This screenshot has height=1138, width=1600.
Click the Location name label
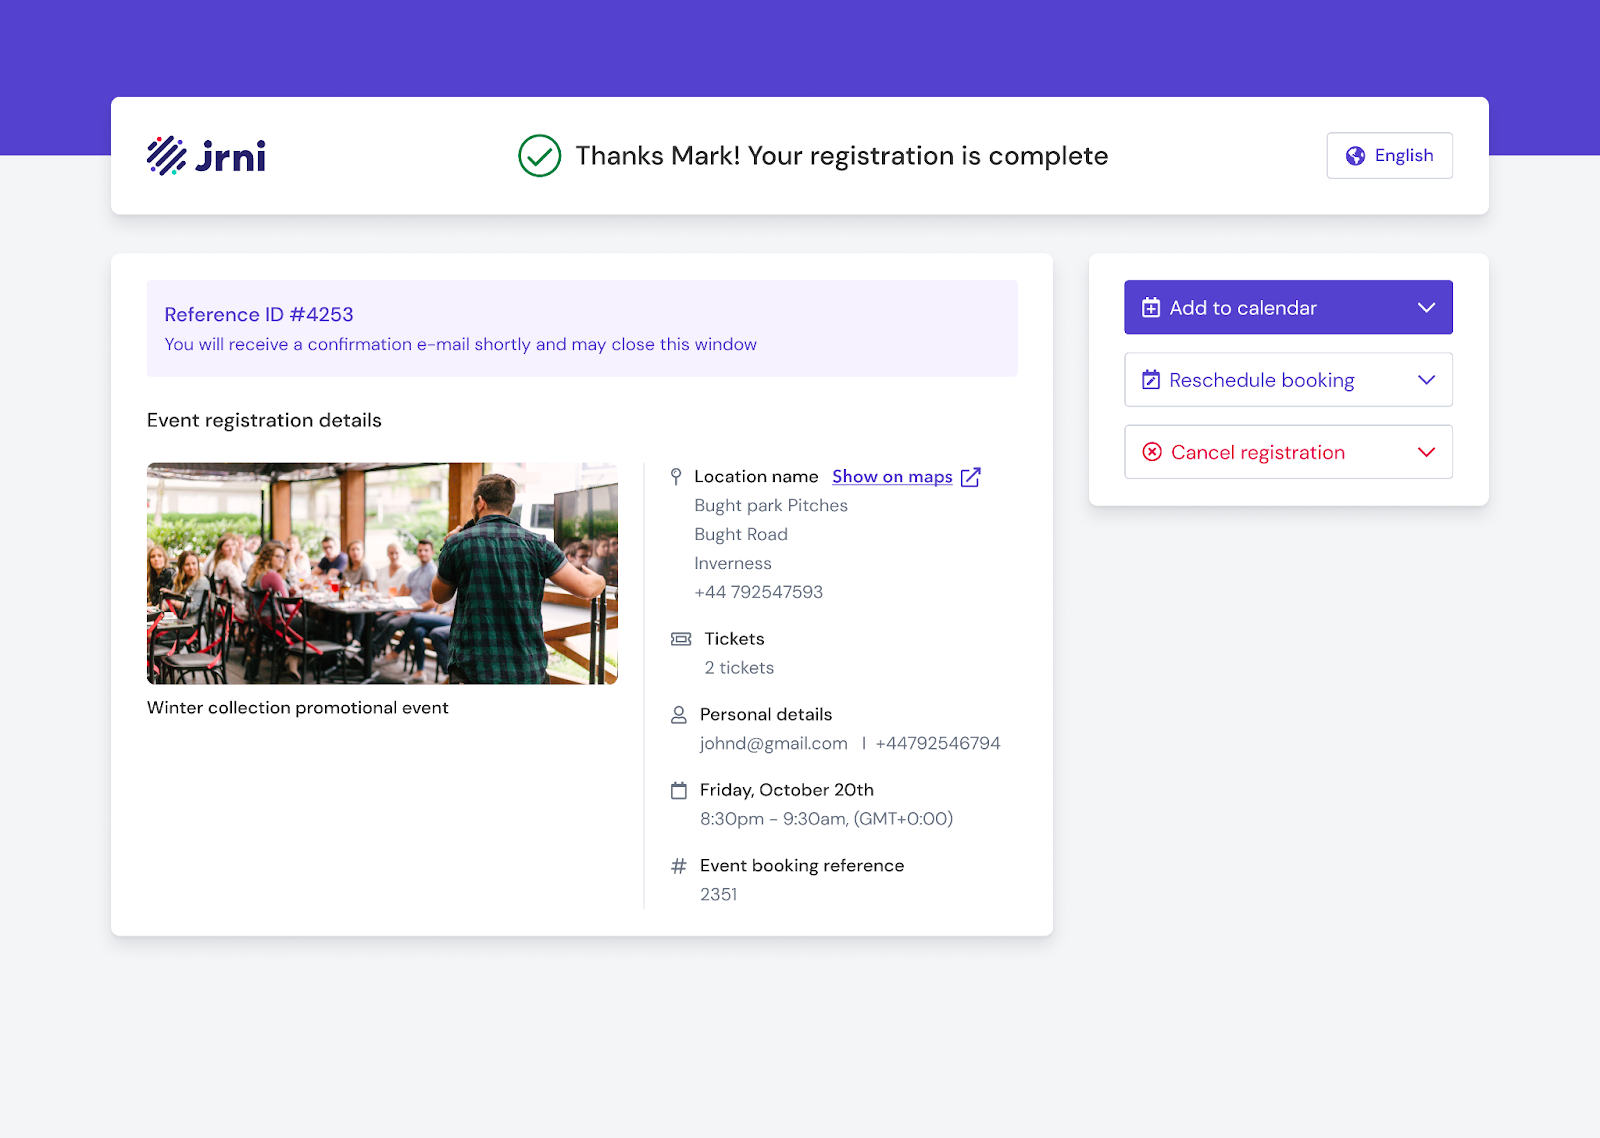click(x=756, y=477)
